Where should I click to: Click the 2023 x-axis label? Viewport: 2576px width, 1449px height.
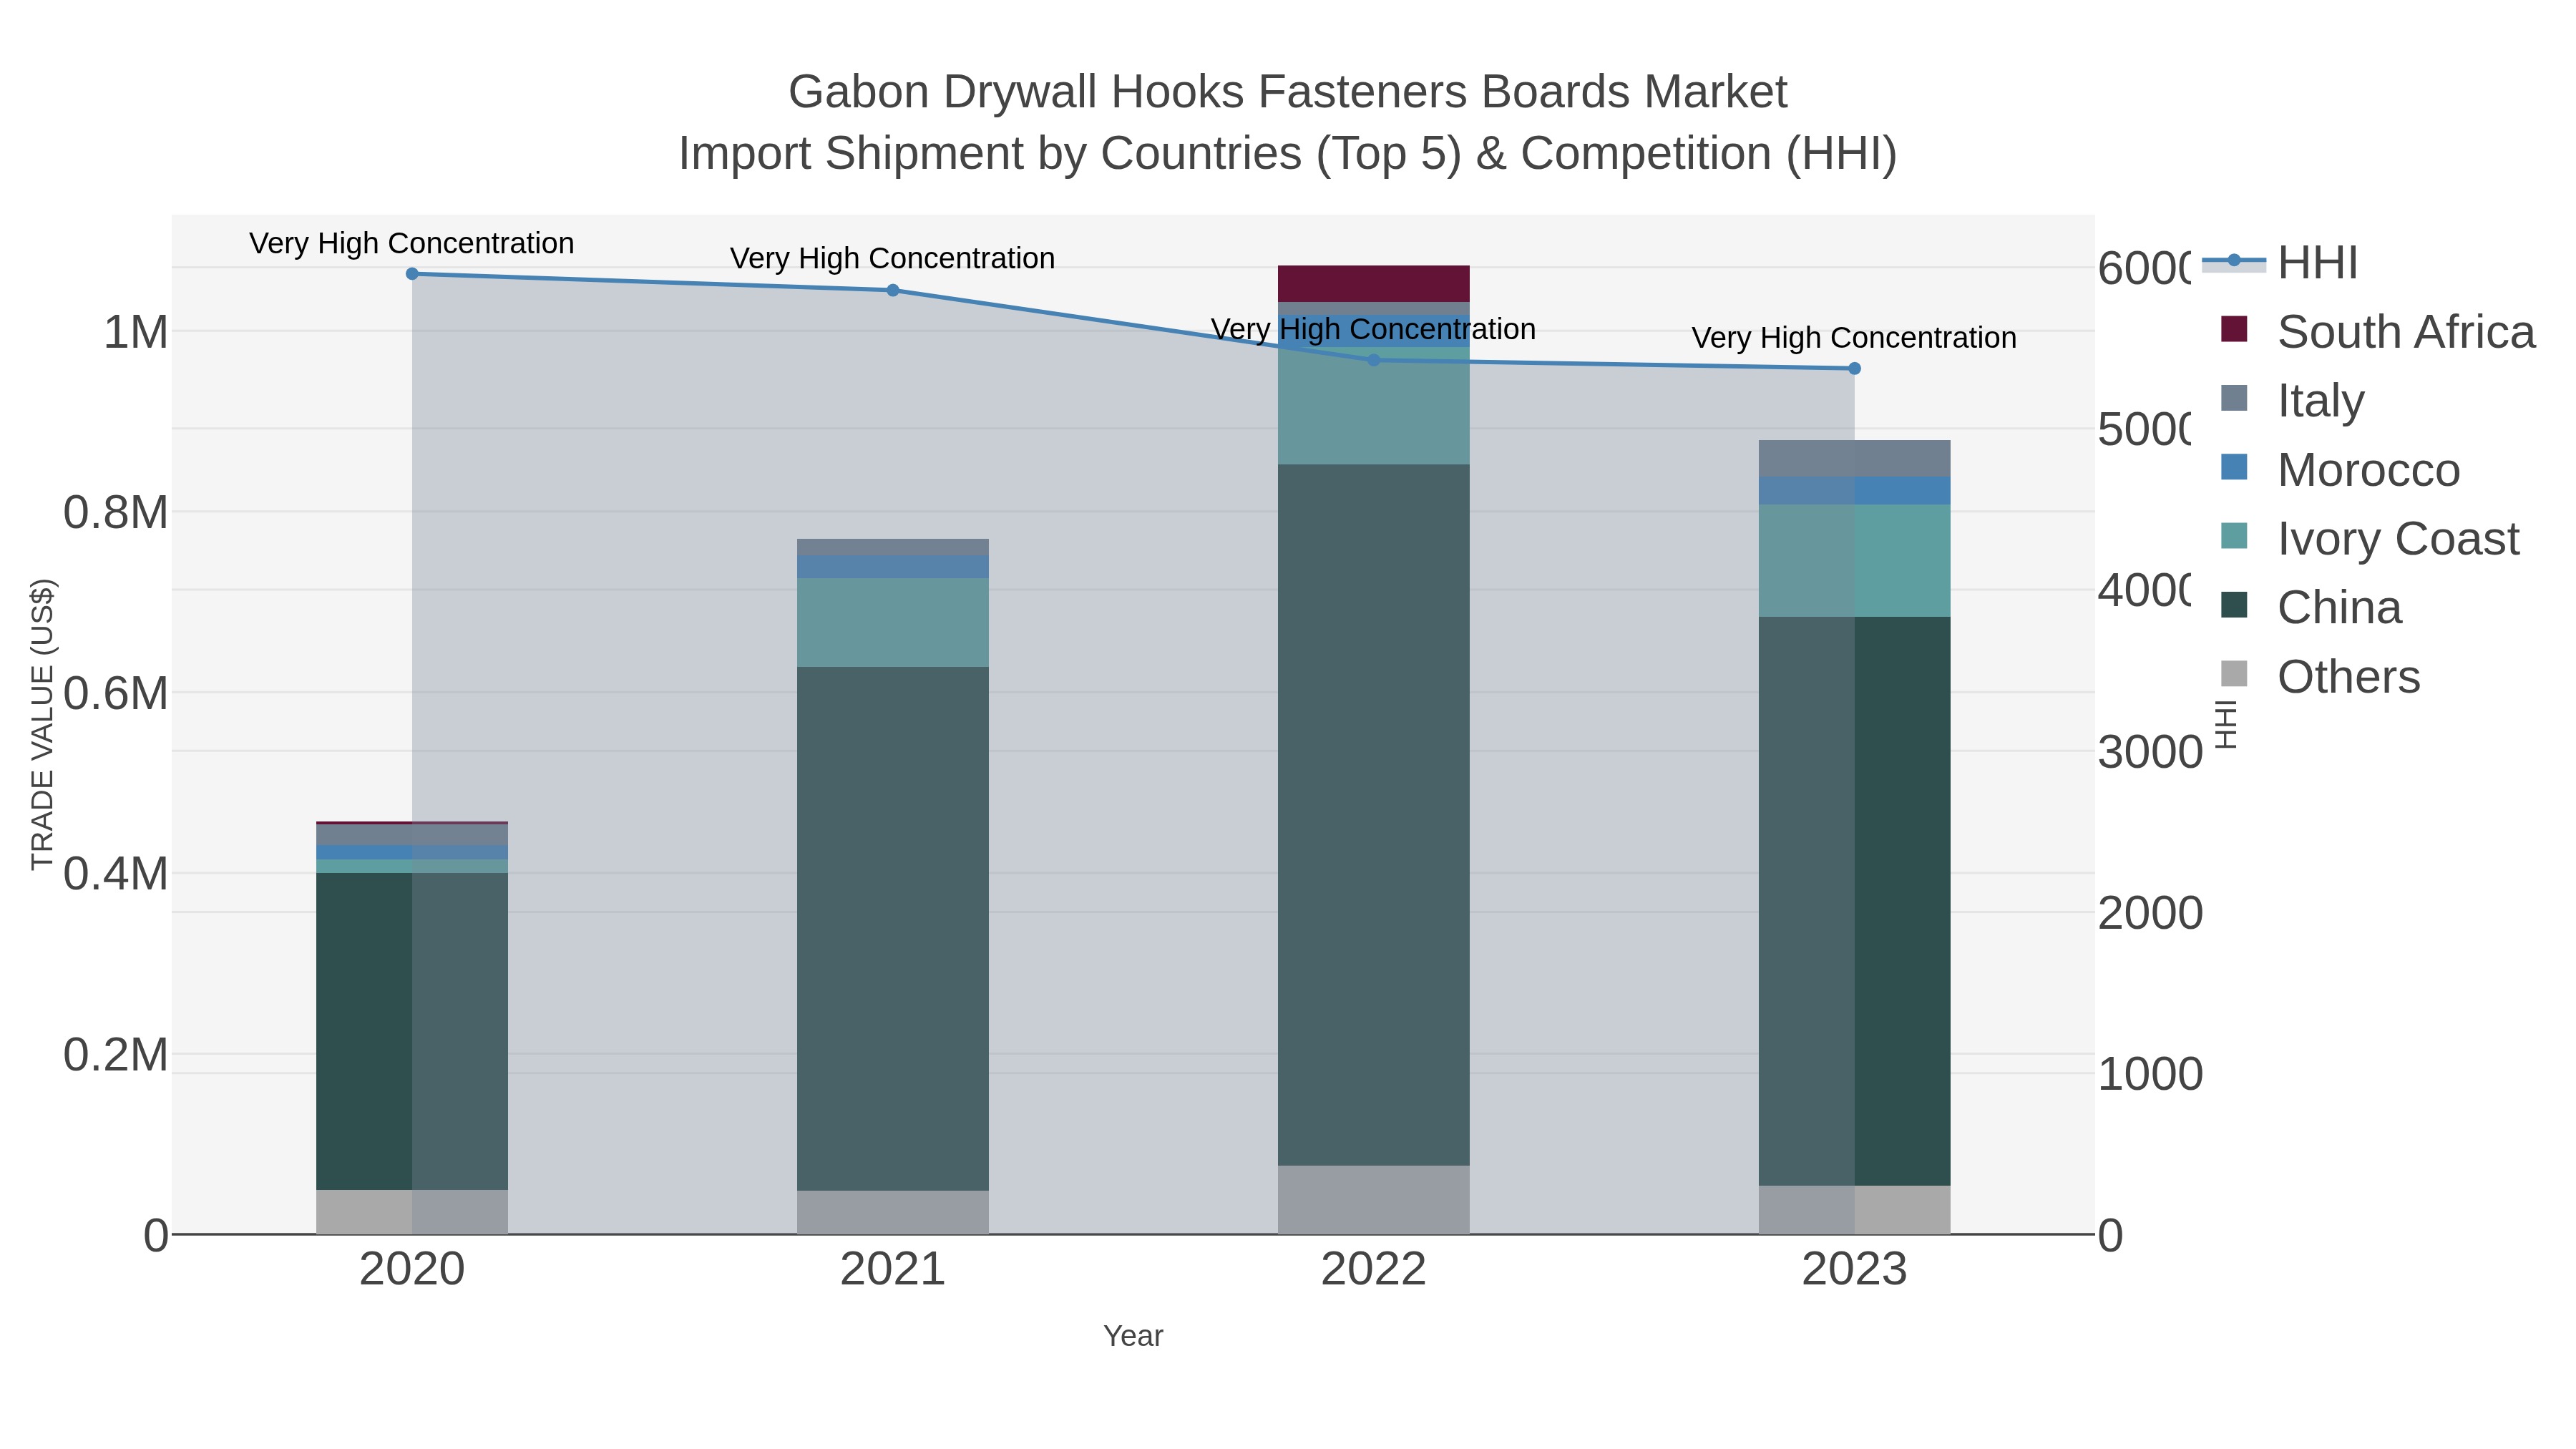1855,1270
